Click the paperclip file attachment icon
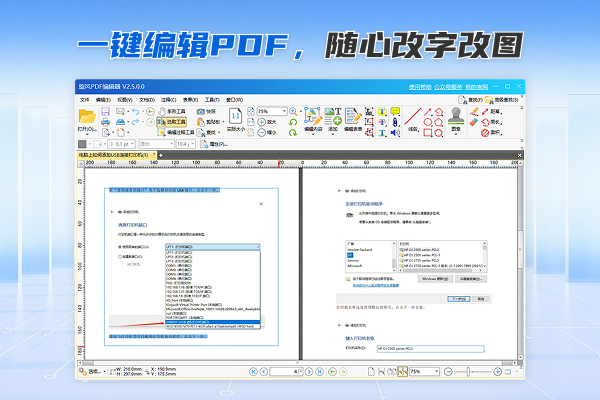 (395, 122)
